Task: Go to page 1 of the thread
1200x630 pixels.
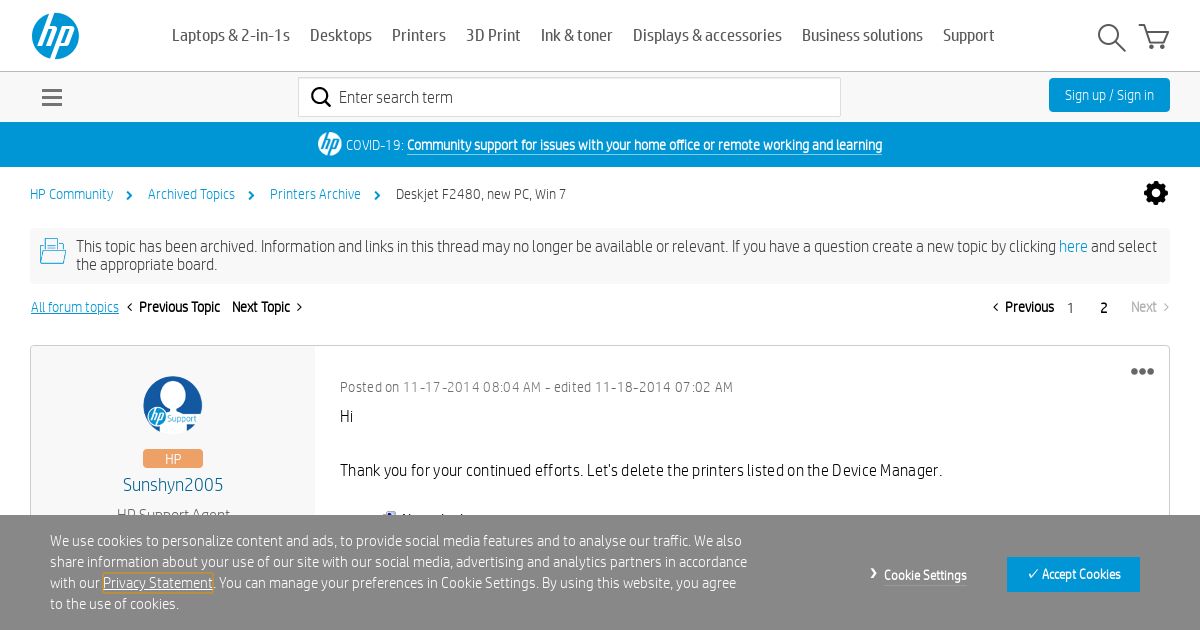Action: point(1070,308)
